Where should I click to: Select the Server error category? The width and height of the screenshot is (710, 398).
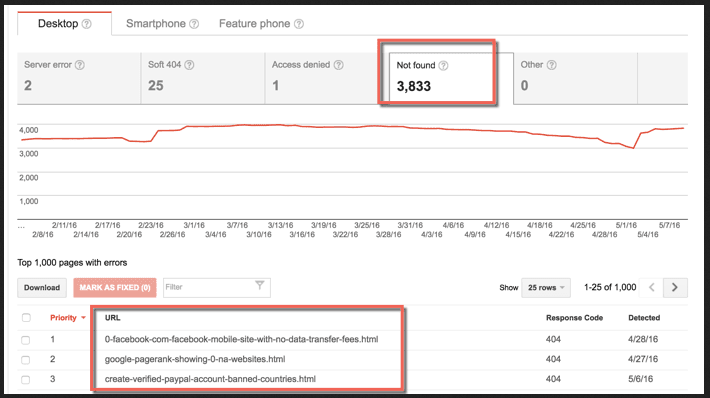pyautogui.click(x=79, y=78)
